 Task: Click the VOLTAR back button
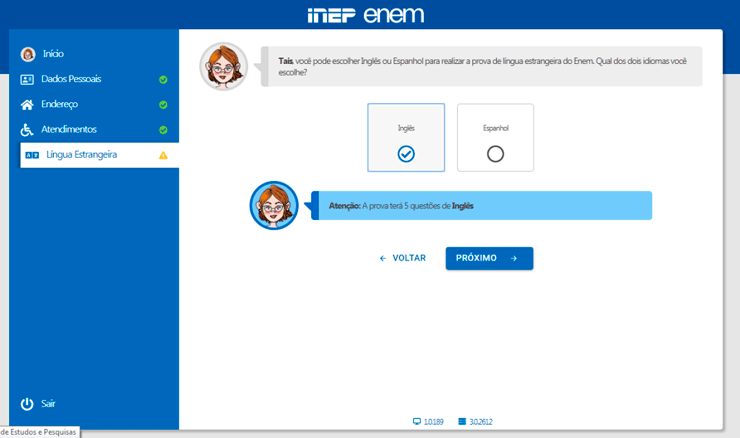[x=403, y=258]
